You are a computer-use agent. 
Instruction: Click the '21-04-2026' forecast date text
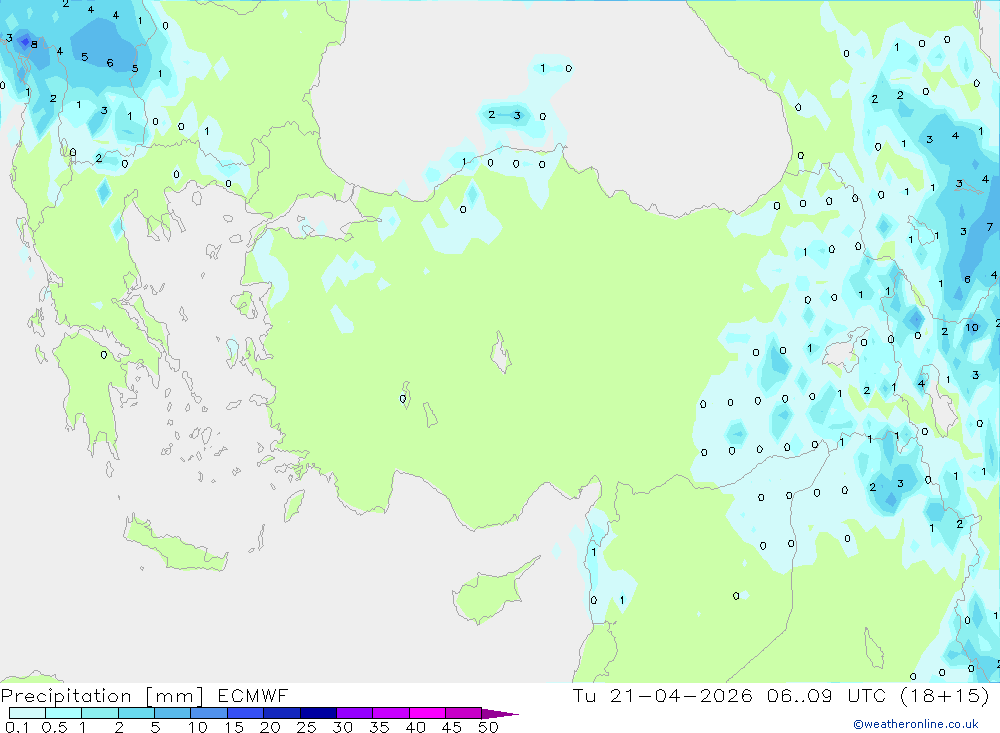coord(680,695)
